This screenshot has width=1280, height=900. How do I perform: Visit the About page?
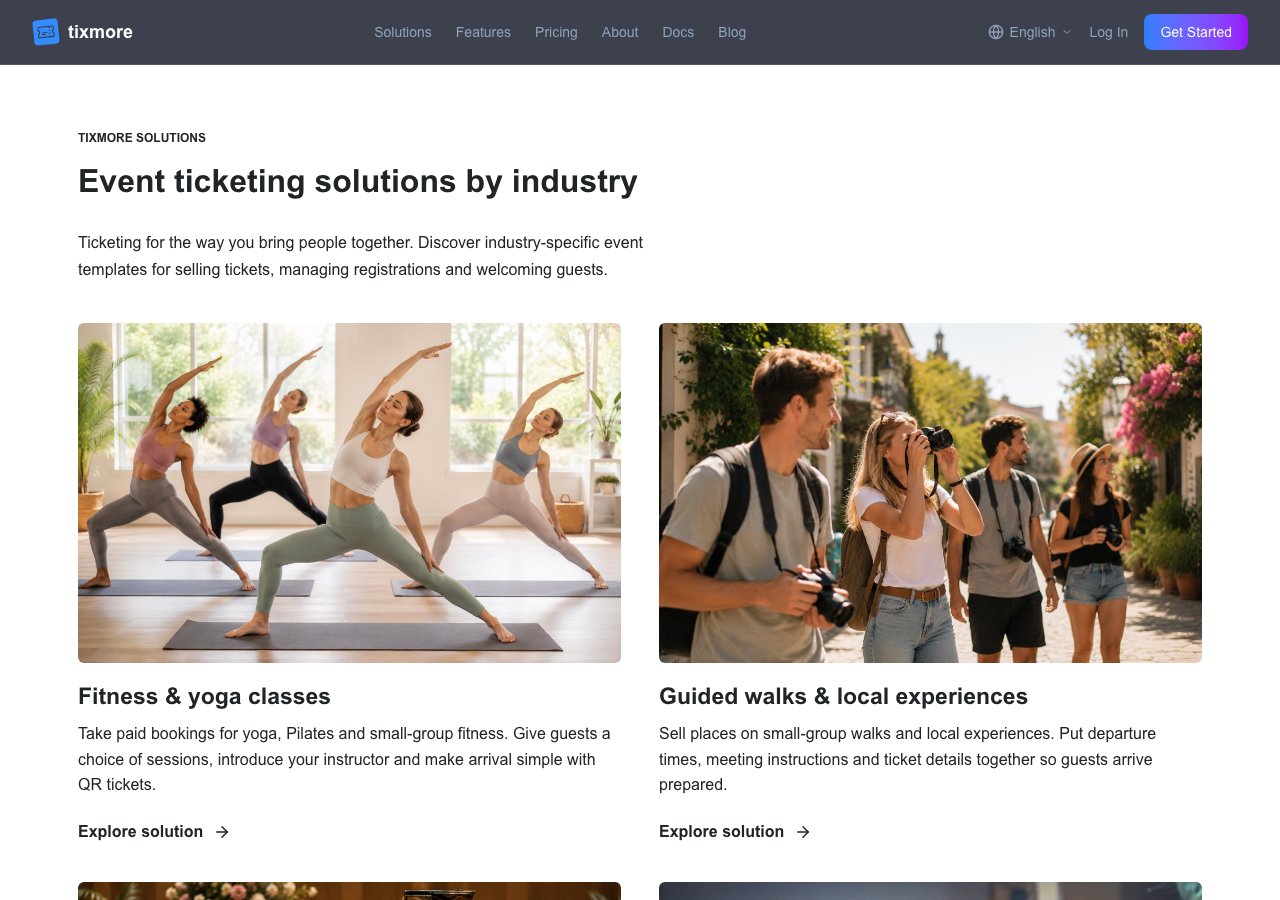[x=620, y=32]
